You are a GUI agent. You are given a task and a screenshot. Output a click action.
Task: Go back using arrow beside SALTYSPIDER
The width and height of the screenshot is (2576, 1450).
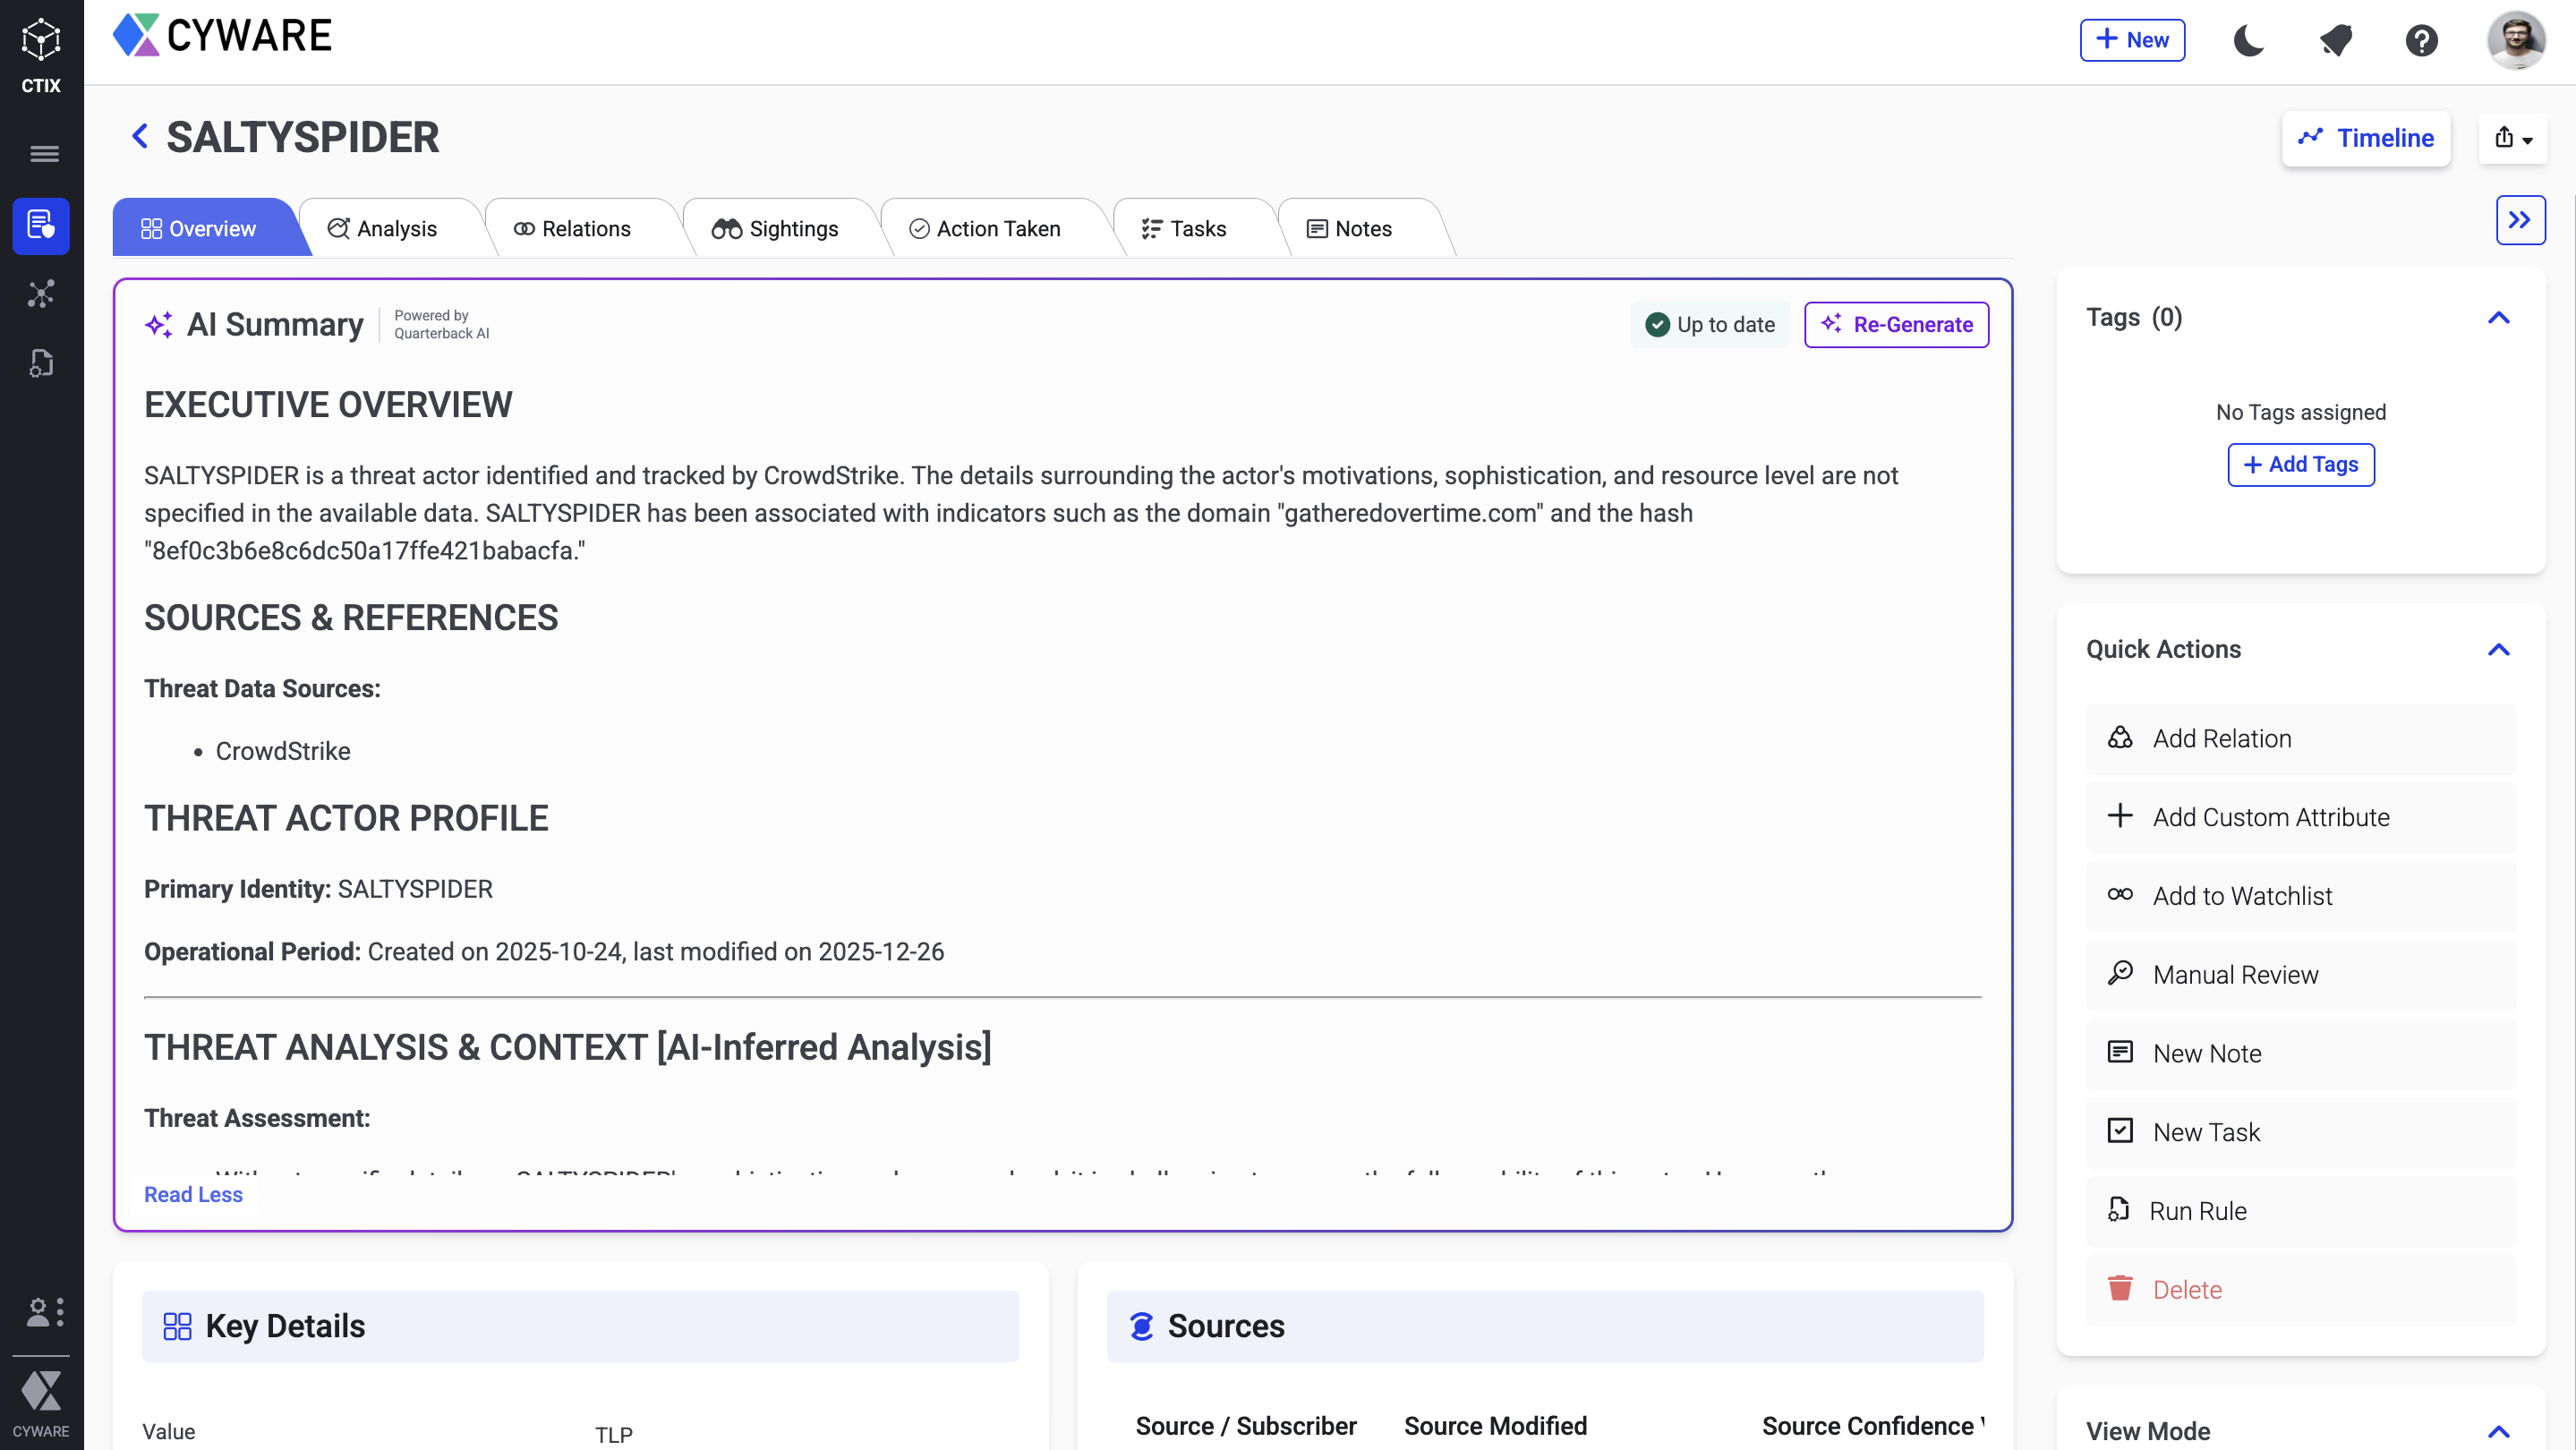tap(140, 136)
